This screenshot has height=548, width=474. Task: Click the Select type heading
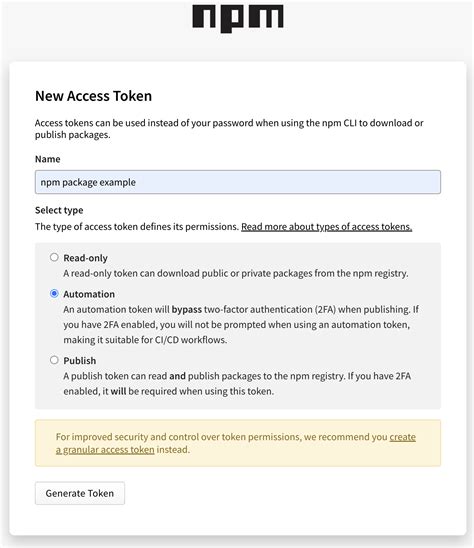[x=59, y=210]
